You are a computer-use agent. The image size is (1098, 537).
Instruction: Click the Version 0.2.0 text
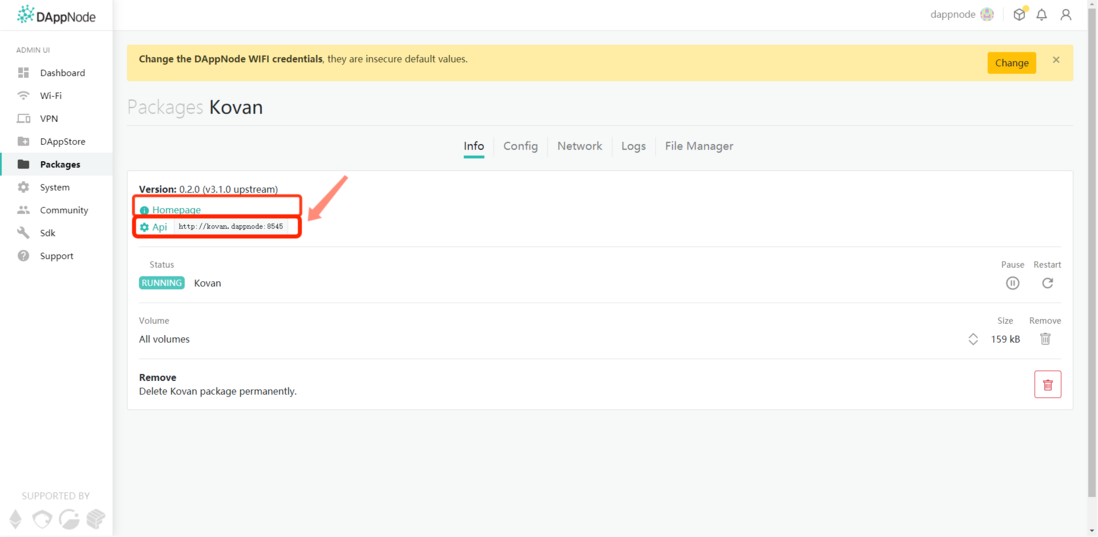tap(209, 189)
